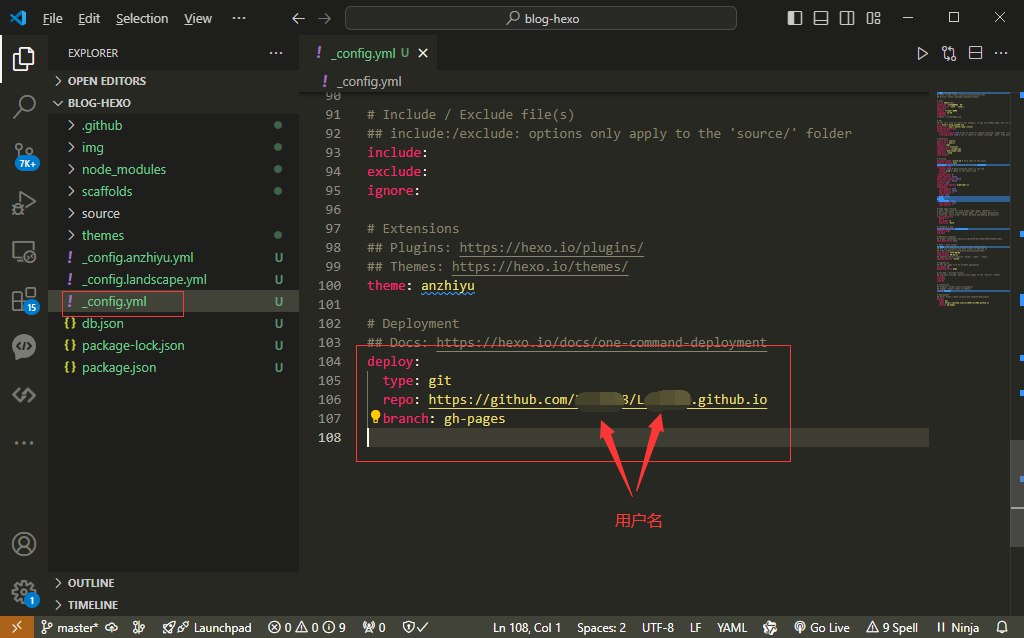Screen dimensions: 1024x638
Task: Expand the OUTLINE section
Action: click(x=91, y=583)
